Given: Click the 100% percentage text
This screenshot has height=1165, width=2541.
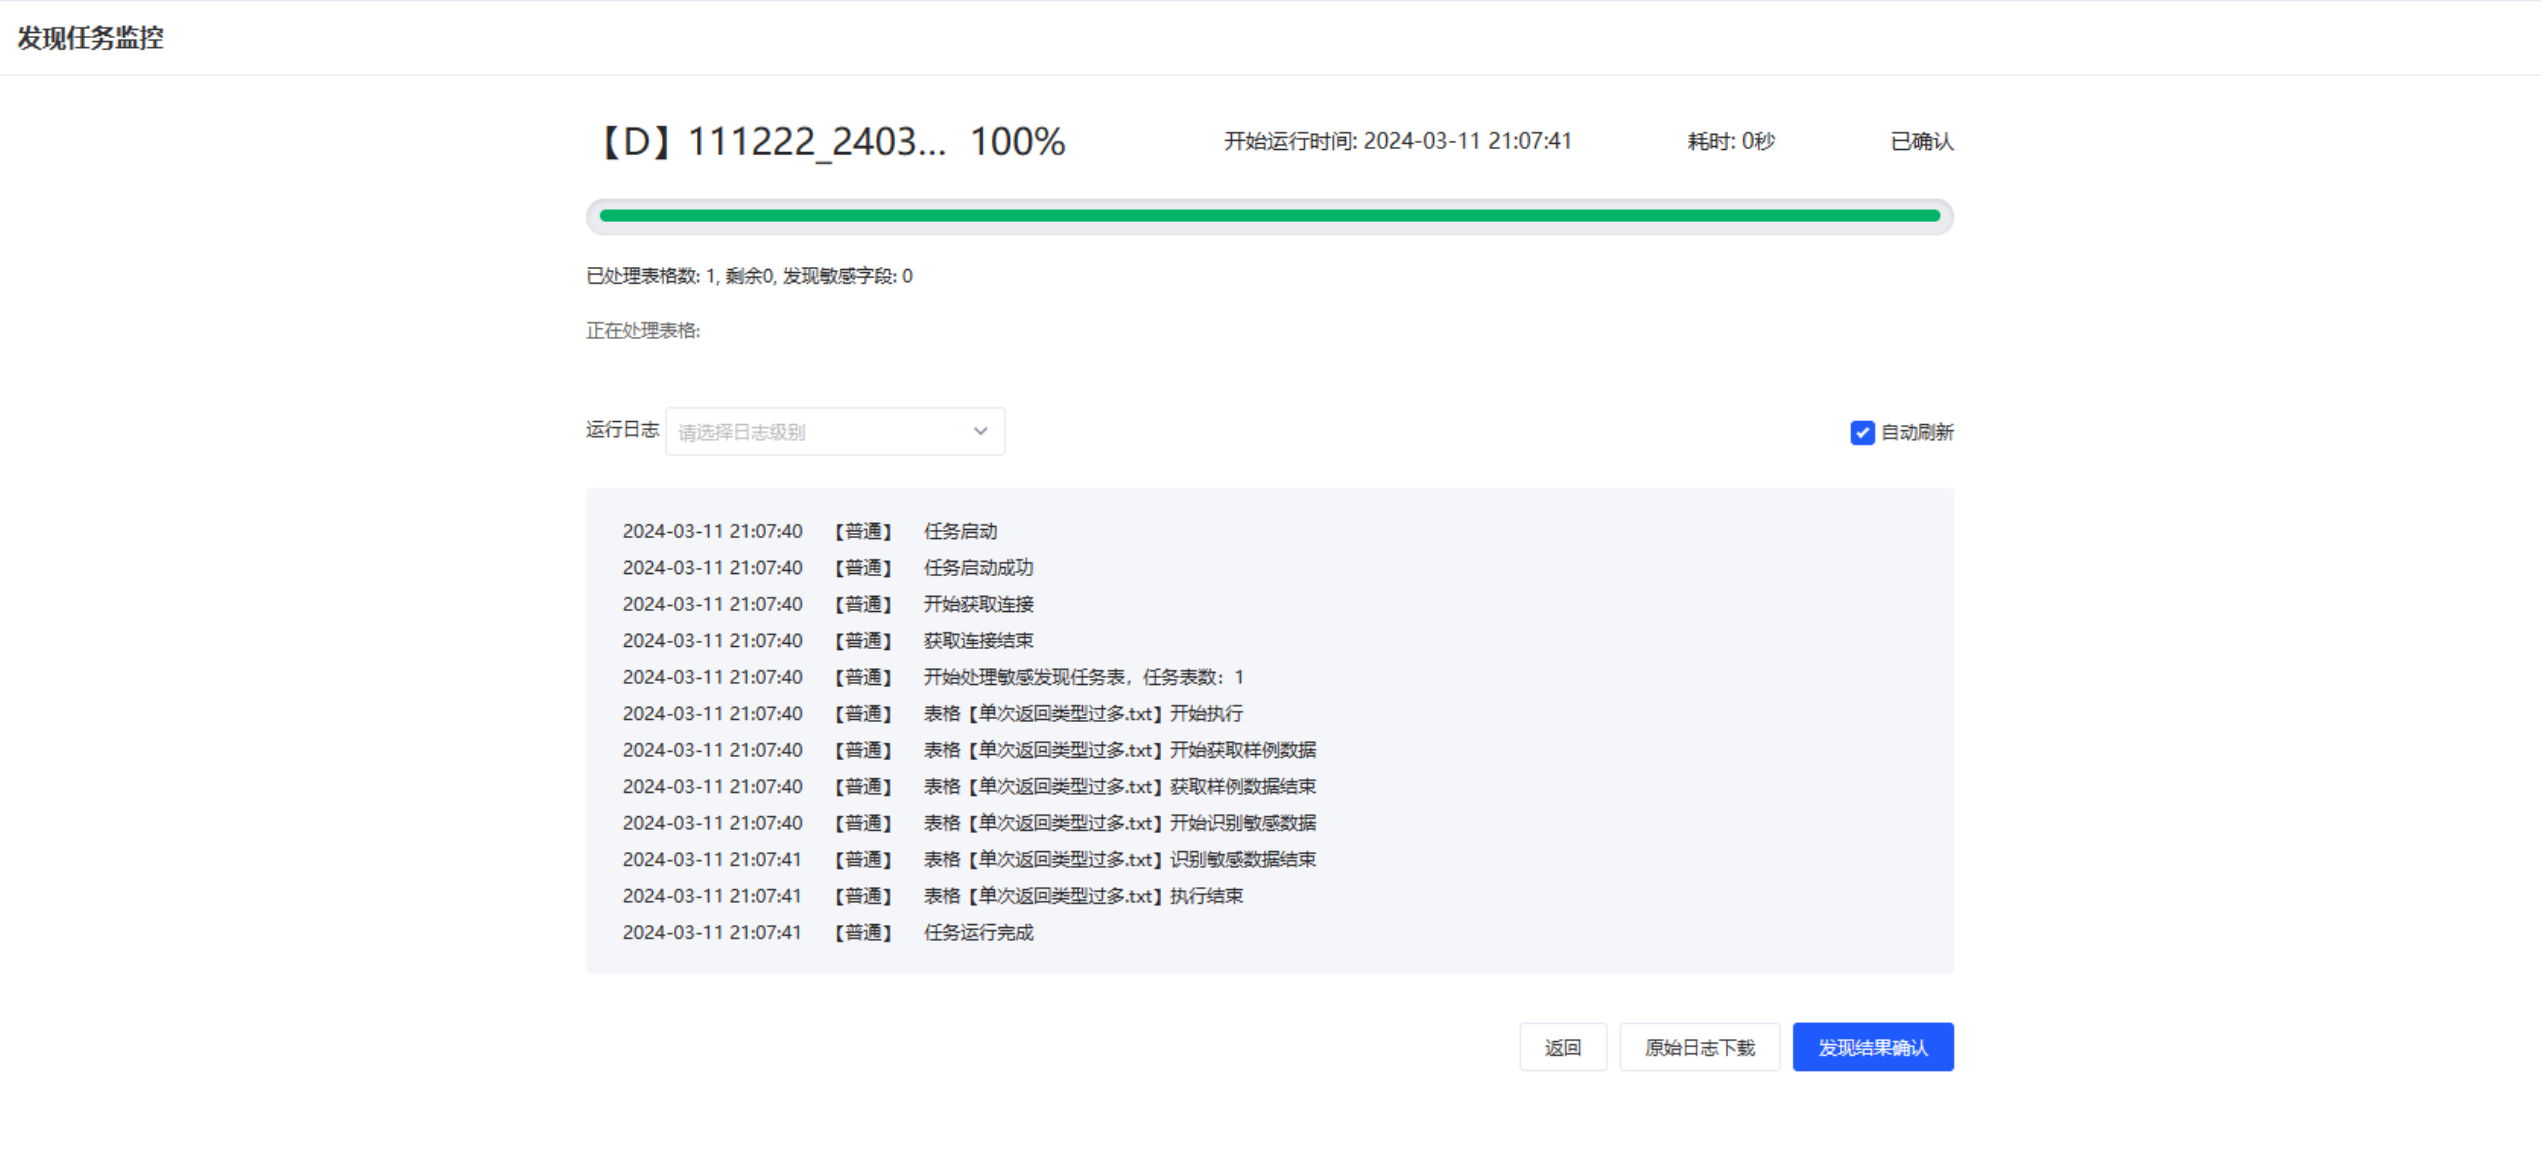Looking at the screenshot, I should [1017, 141].
